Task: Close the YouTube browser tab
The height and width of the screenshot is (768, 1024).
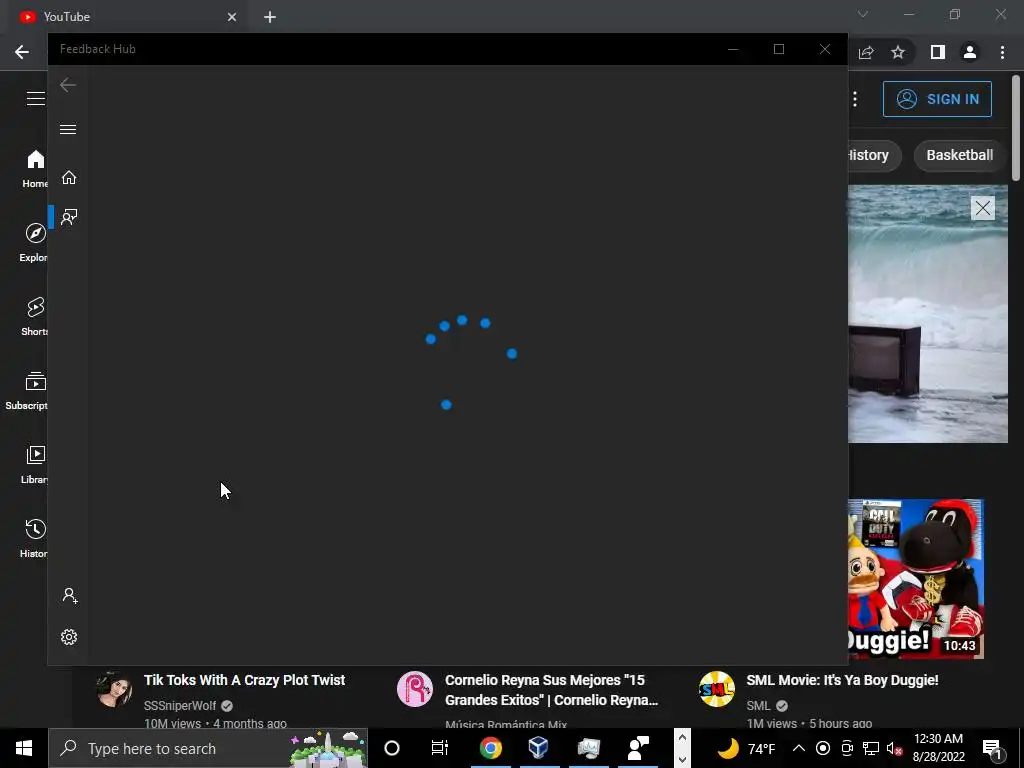Action: tap(232, 17)
